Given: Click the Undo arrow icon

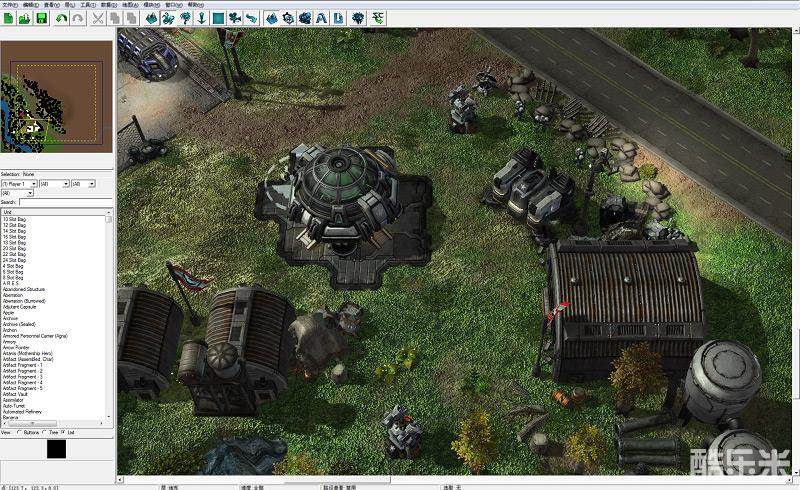Looking at the screenshot, I should click(x=62, y=18).
